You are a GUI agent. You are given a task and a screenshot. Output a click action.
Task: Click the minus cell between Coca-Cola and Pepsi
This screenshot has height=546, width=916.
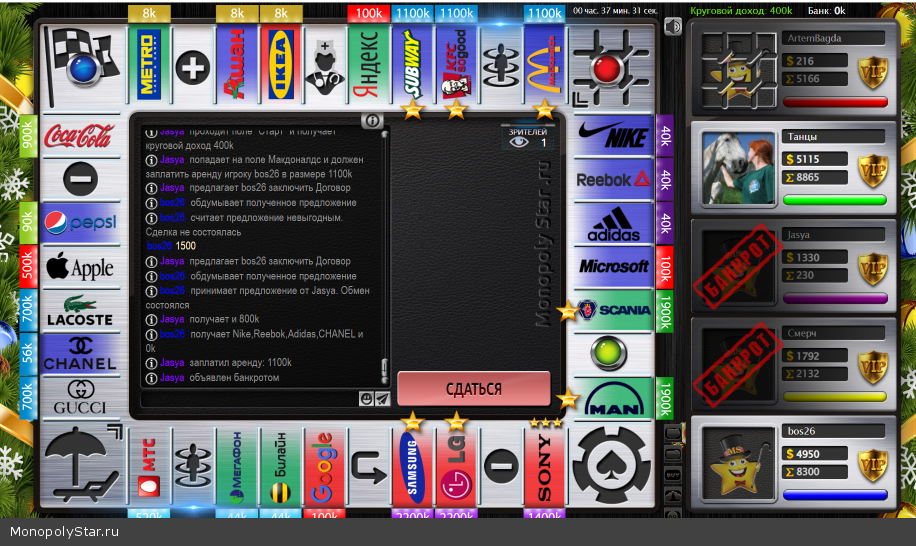(81, 180)
